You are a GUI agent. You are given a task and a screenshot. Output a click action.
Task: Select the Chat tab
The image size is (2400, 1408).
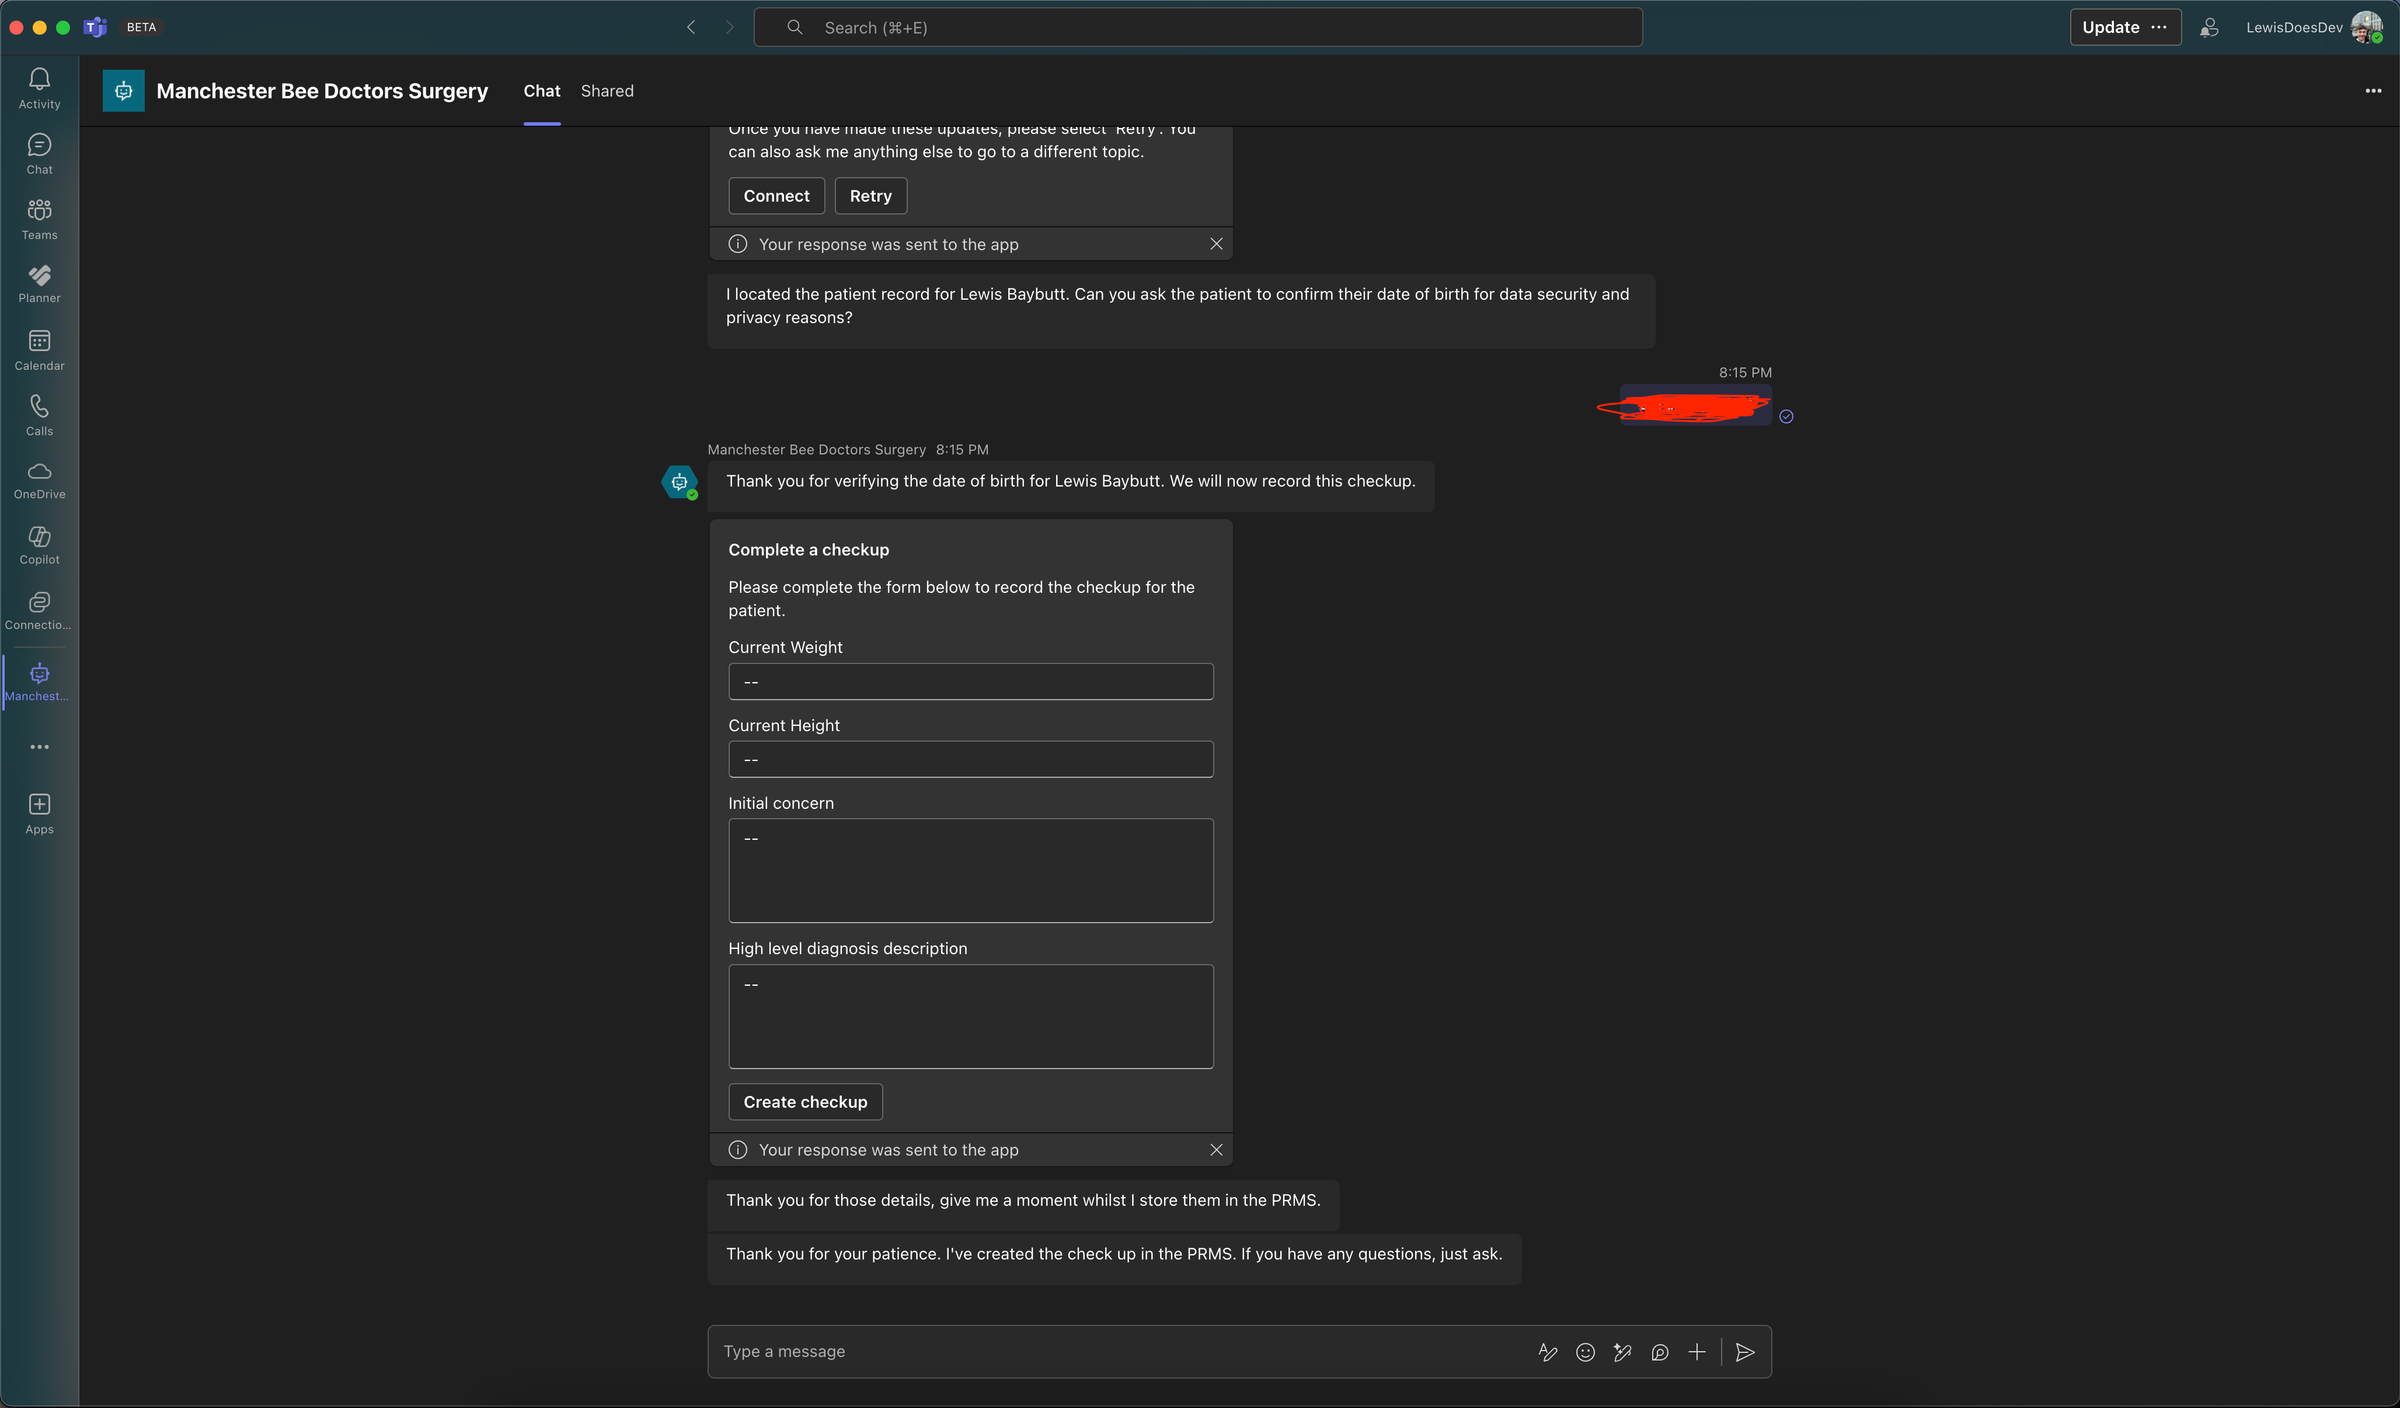coord(541,91)
